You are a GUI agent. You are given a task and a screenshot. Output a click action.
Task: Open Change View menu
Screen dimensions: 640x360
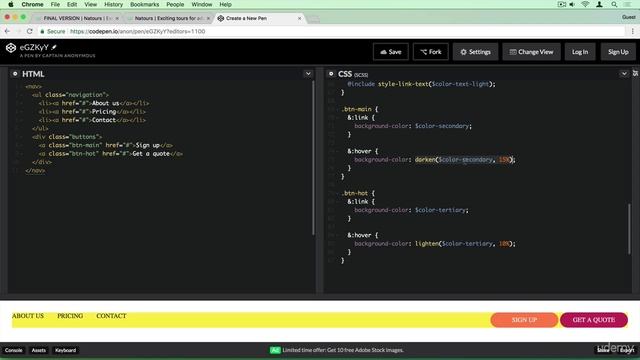point(531,52)
